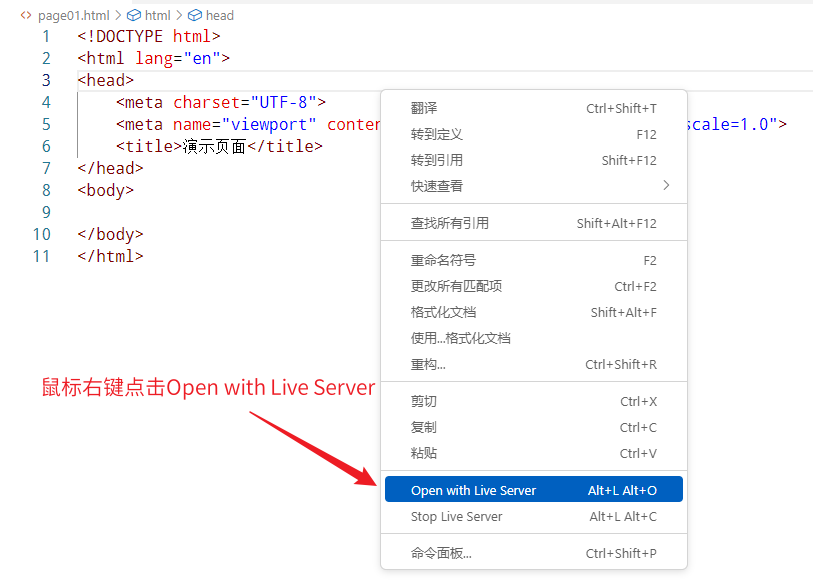This screenshot has height=580, width=813.
Task: Open the 重构... menu item
Action: coord(428,364)
